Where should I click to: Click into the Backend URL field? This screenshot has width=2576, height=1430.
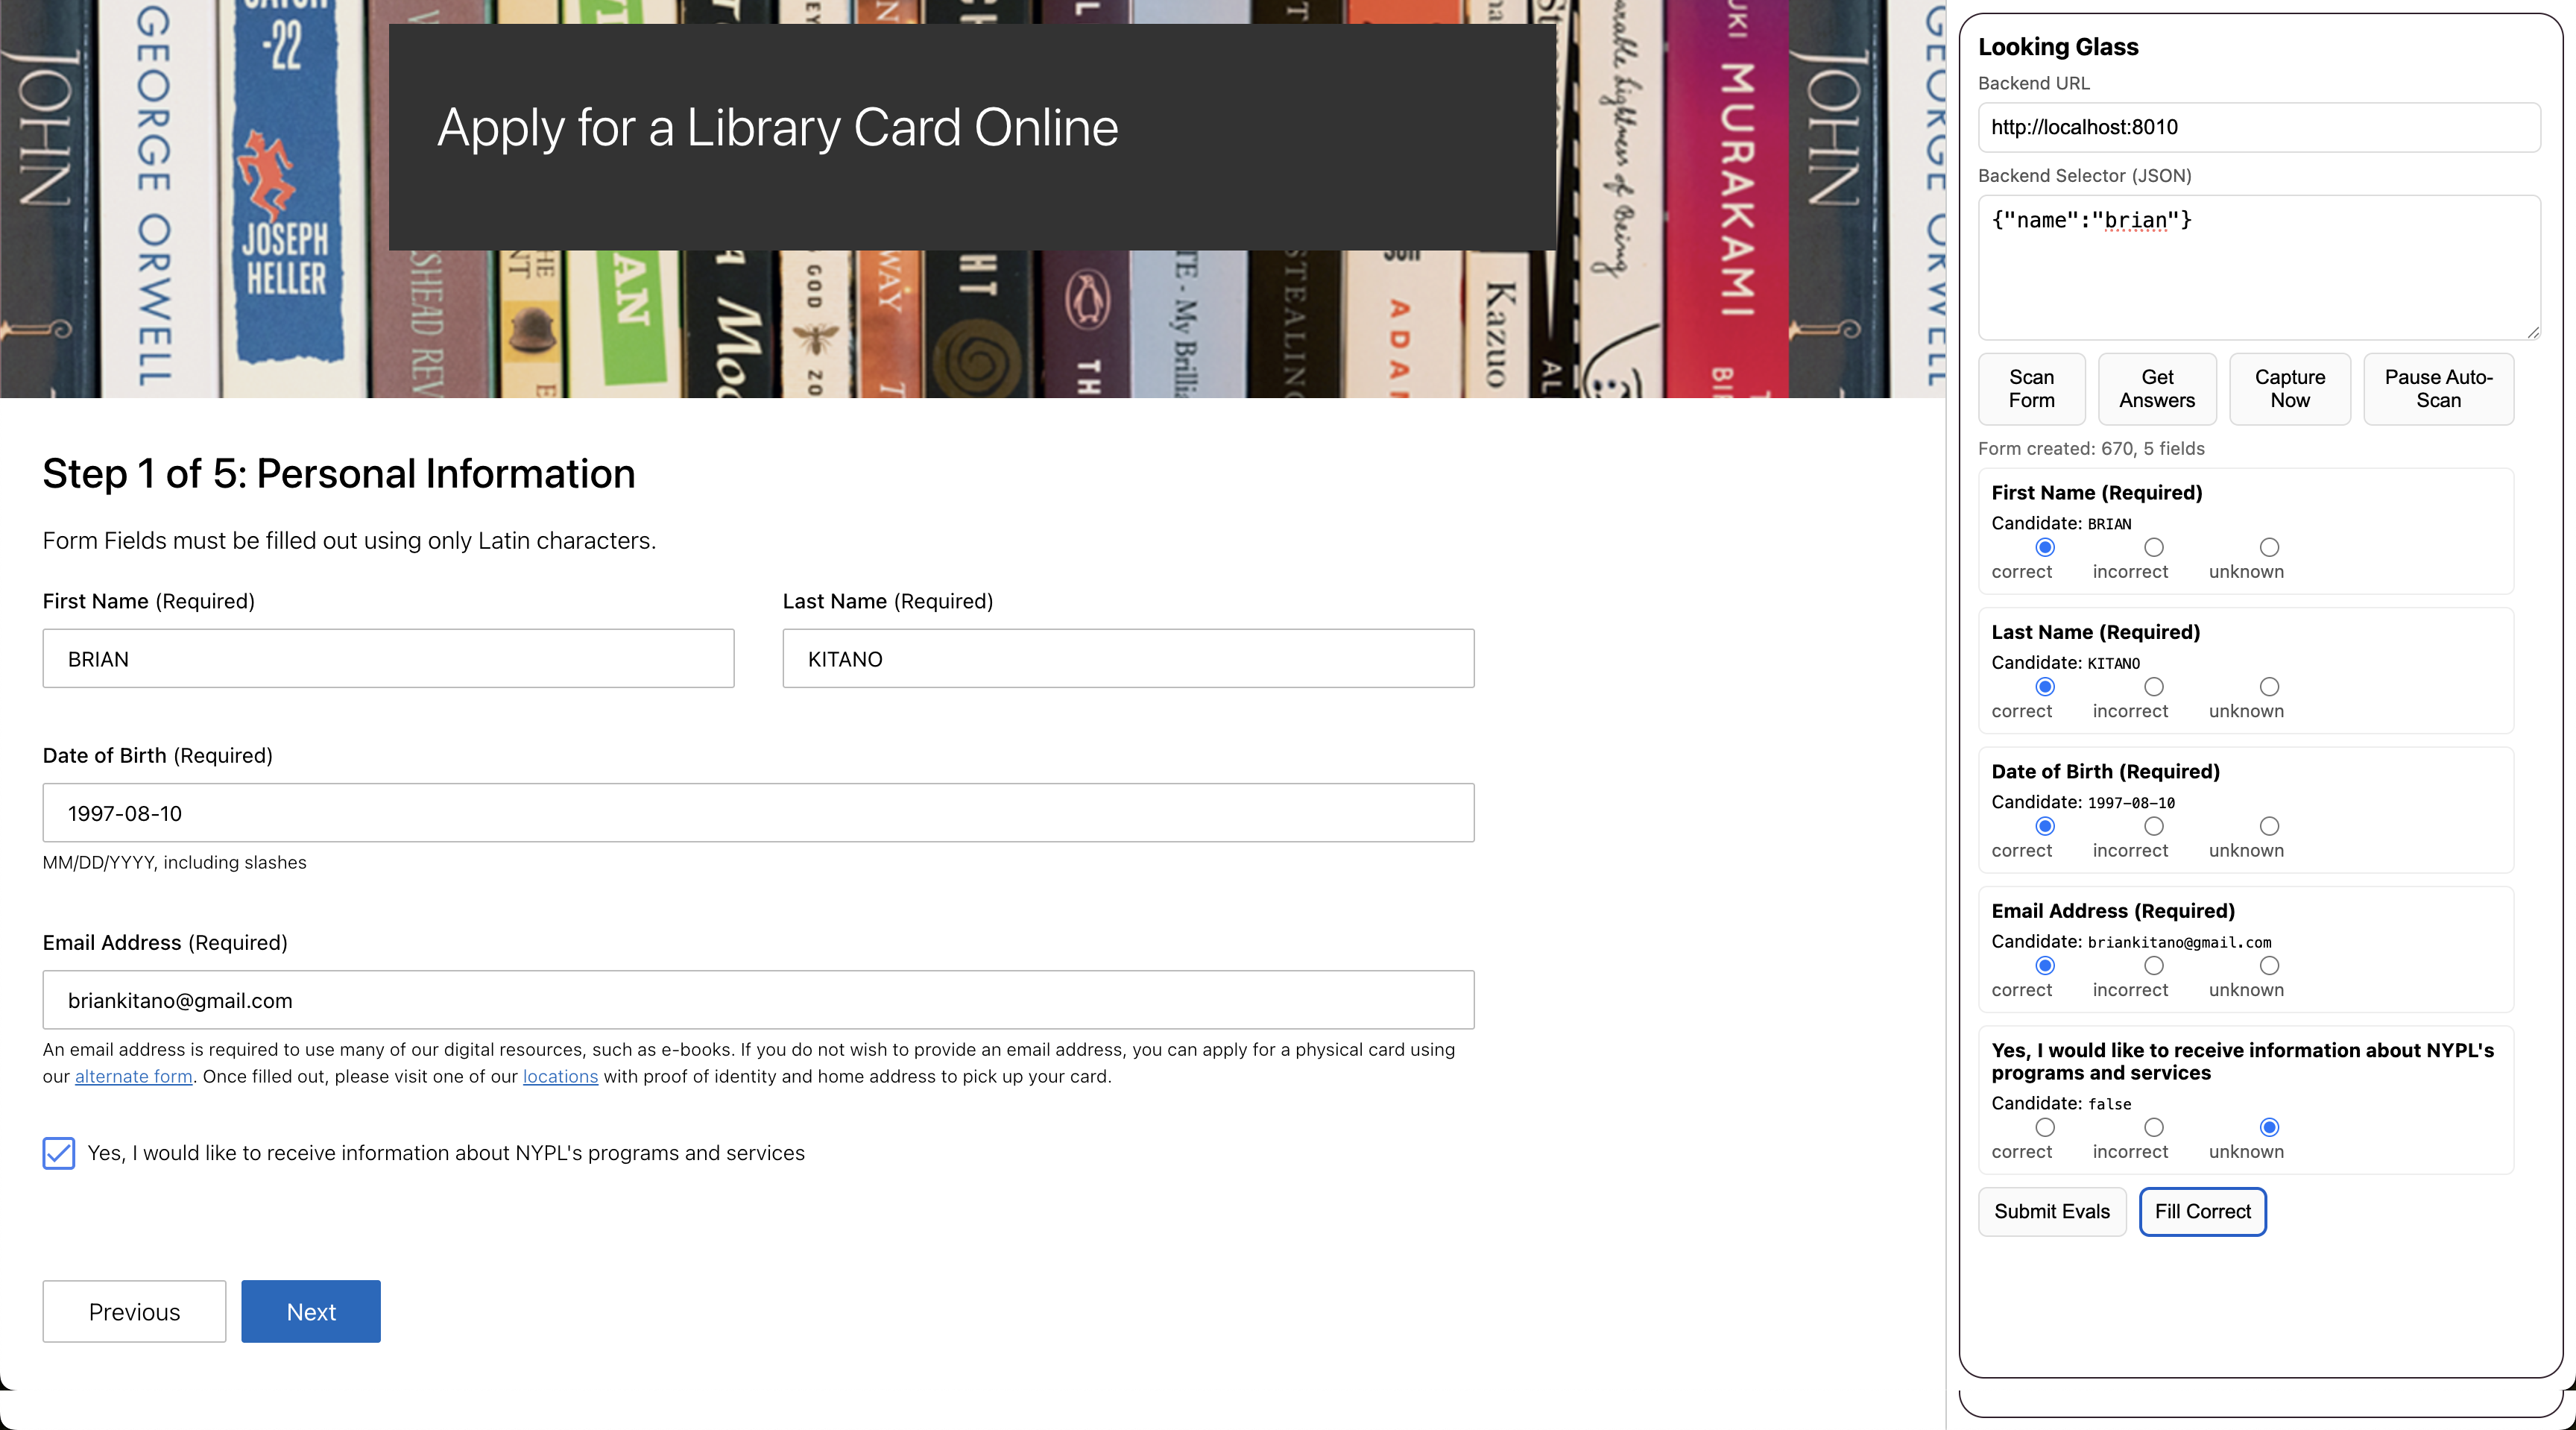[x=2258, y=127]
